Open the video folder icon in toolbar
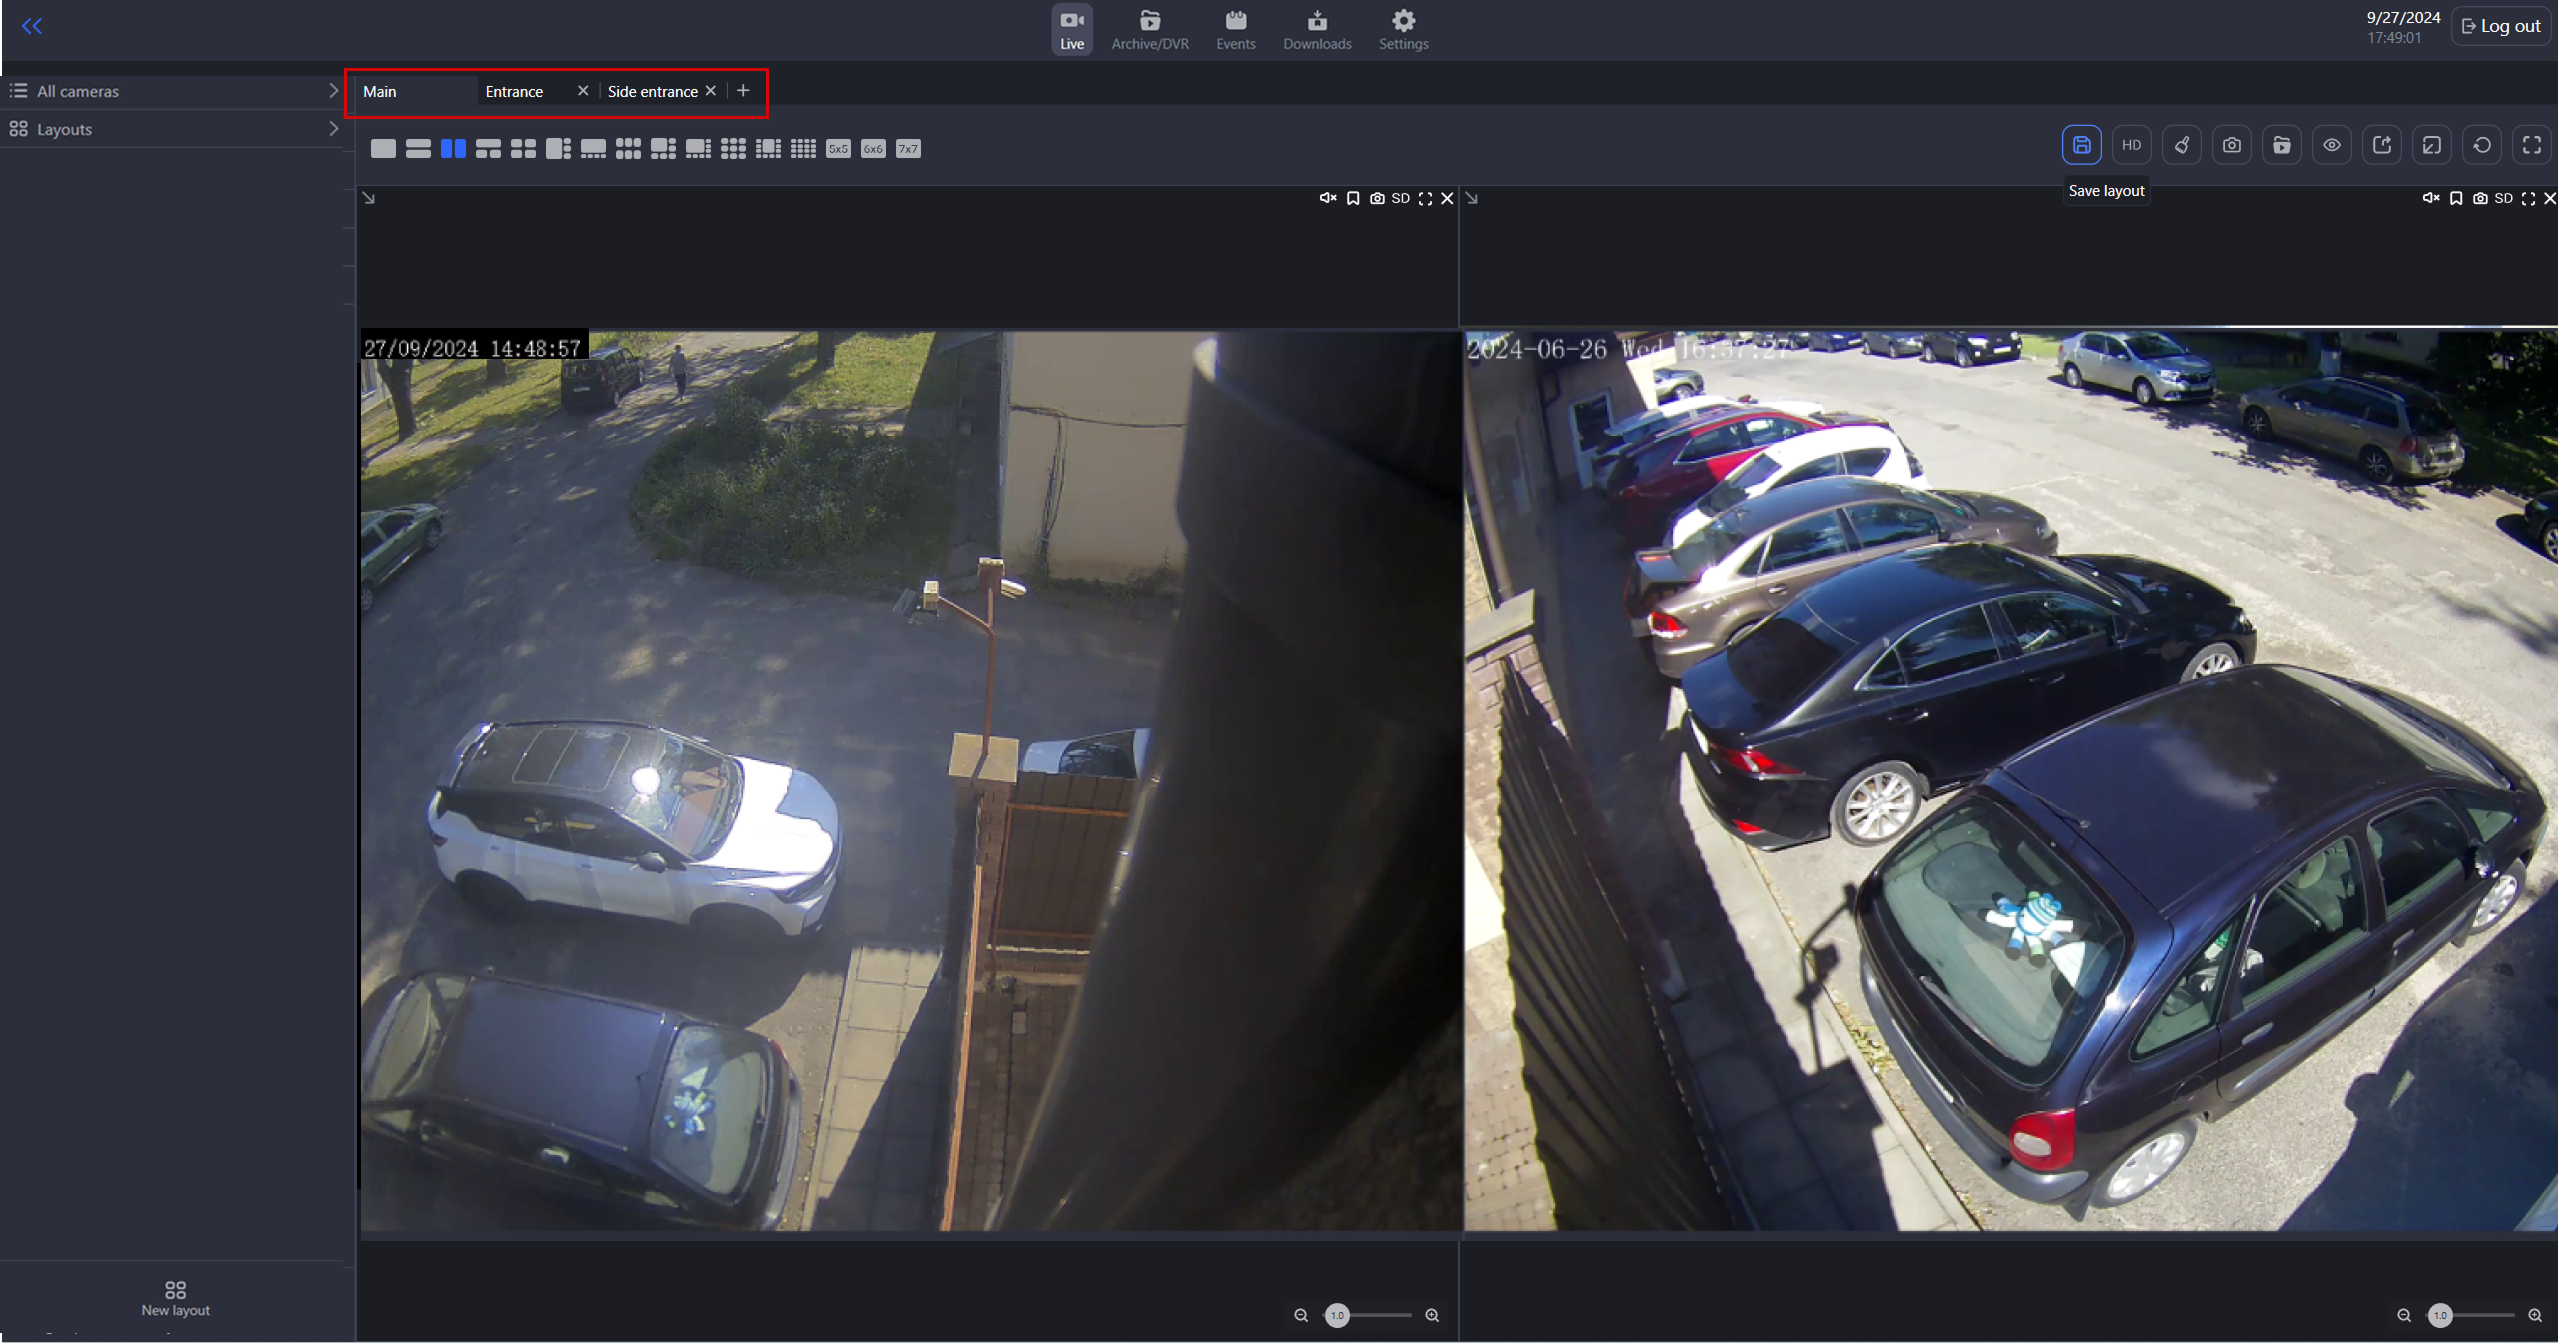 pyautogui.click(x=2281, y=145)
